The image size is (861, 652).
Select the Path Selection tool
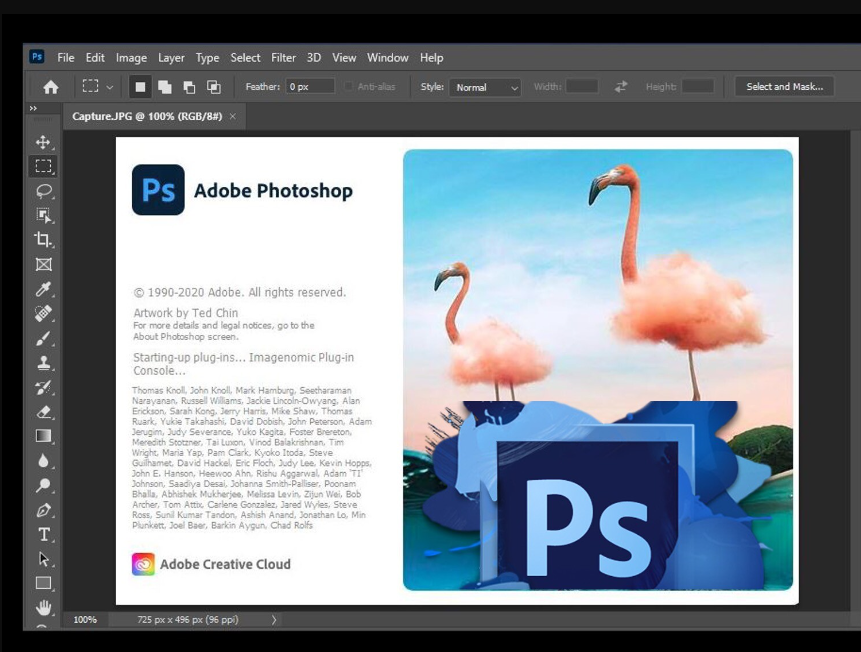pyautogui.click(x=43, y=559)
